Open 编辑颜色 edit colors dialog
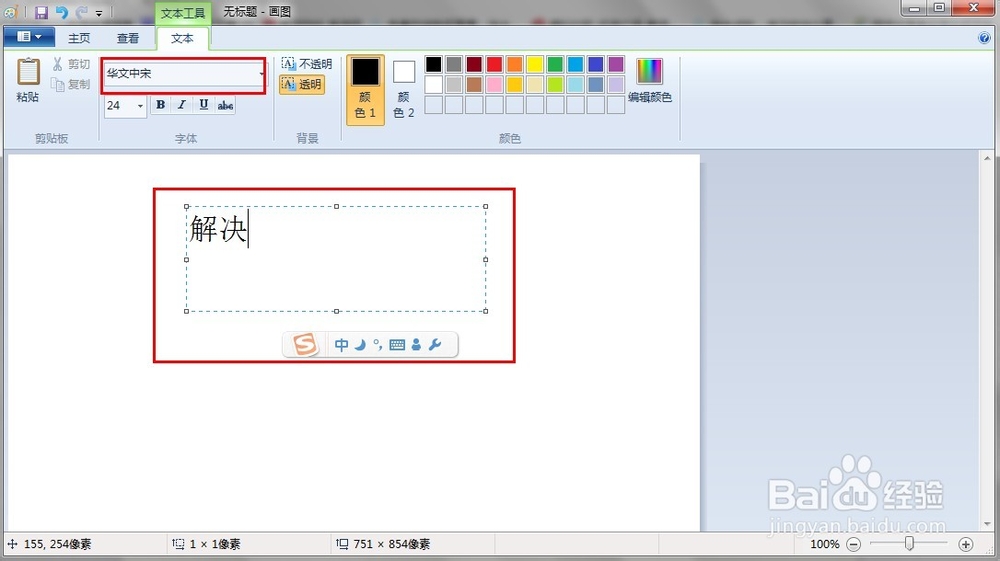The width and height of the screenshot is (1000, 561). [x=649, y=80]
